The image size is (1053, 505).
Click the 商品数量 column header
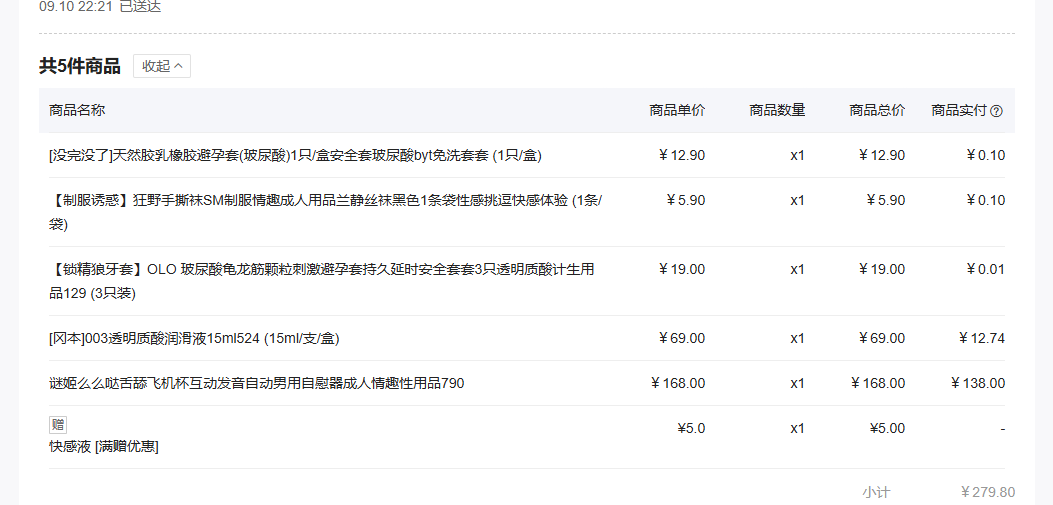[x=777, y=110]
